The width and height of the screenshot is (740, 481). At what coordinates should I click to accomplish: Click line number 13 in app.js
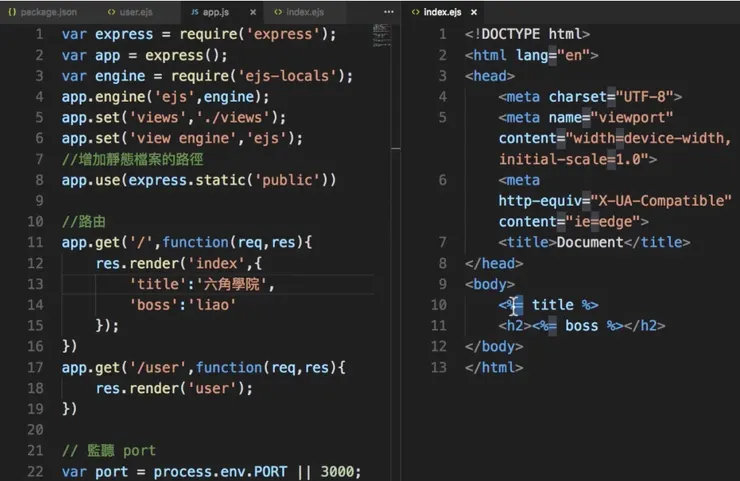[x=35, y=284]
